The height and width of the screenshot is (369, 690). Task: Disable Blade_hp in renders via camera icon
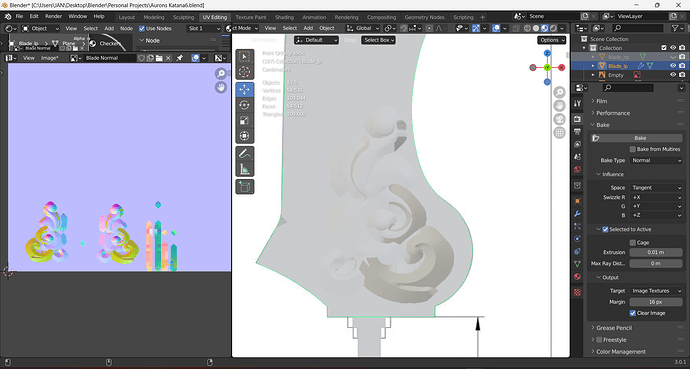click(x=682, y=57)
